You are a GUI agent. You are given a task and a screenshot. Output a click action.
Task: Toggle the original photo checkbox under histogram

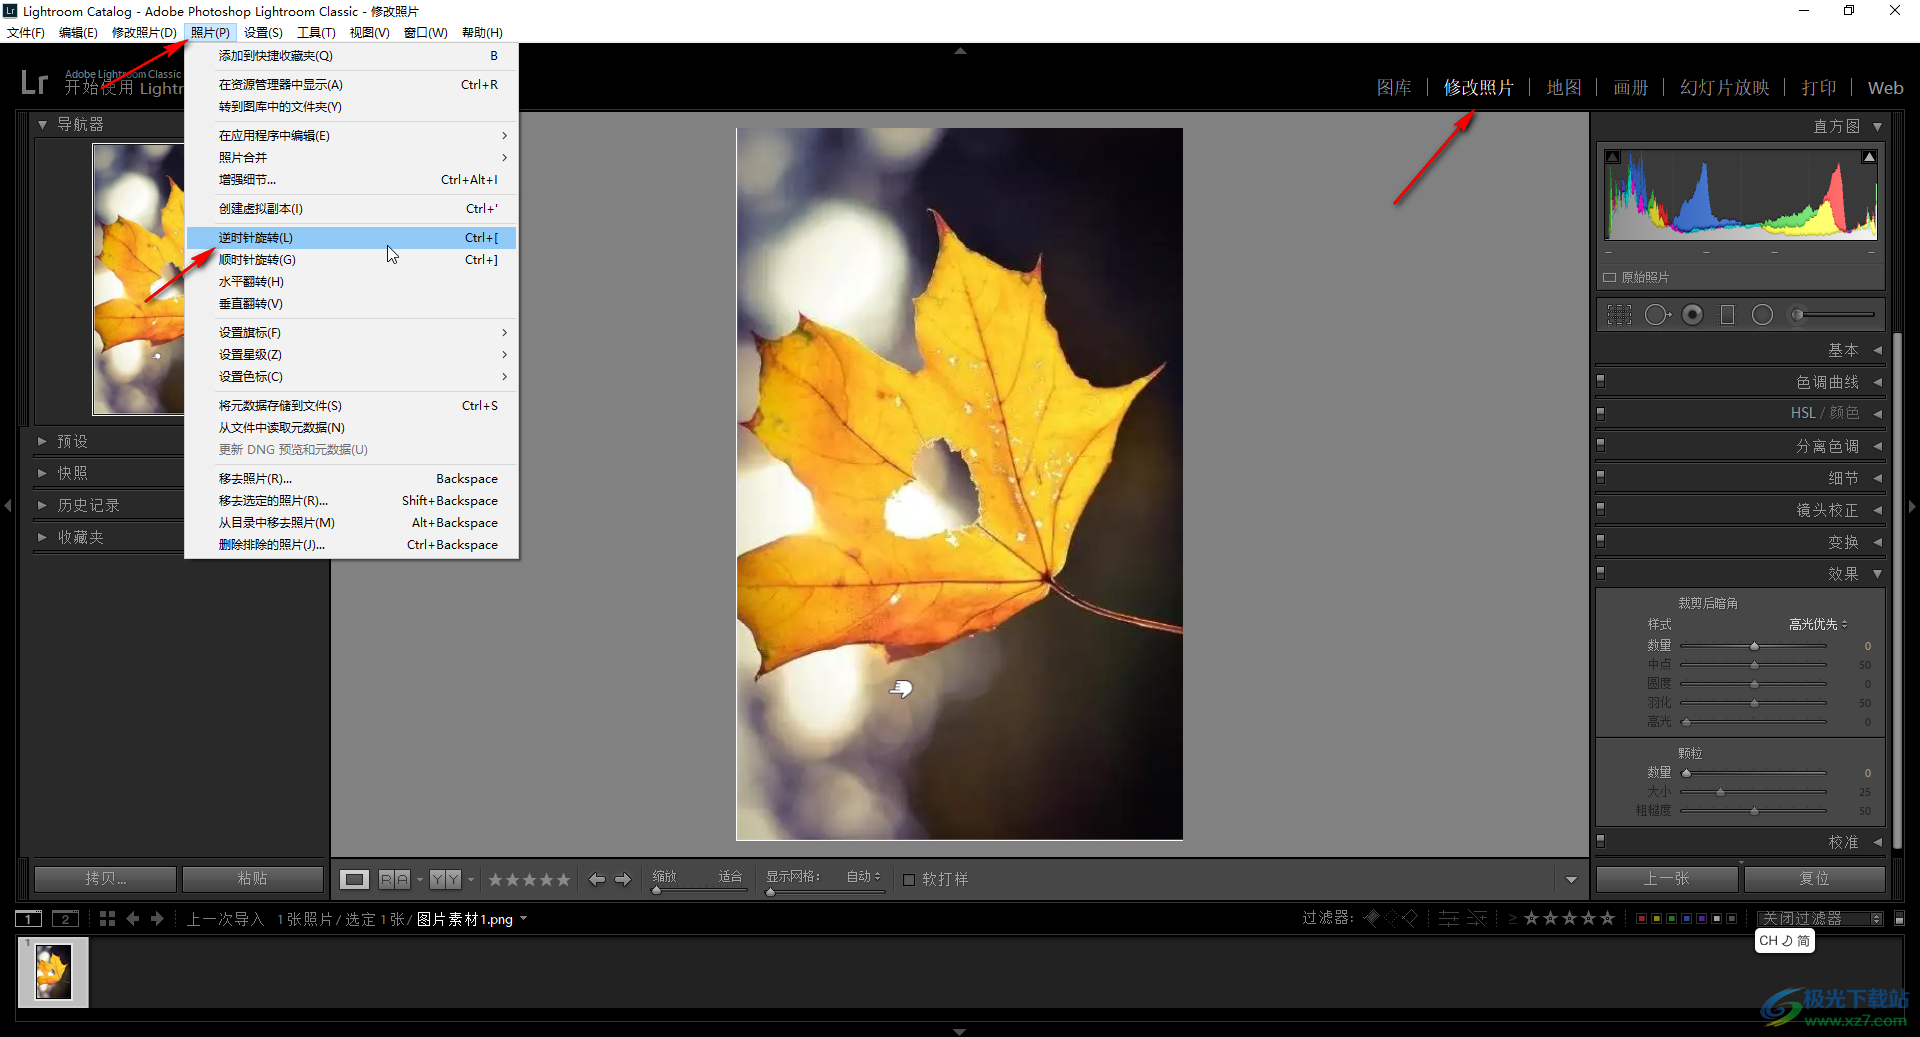click(x=1610, y=277)
